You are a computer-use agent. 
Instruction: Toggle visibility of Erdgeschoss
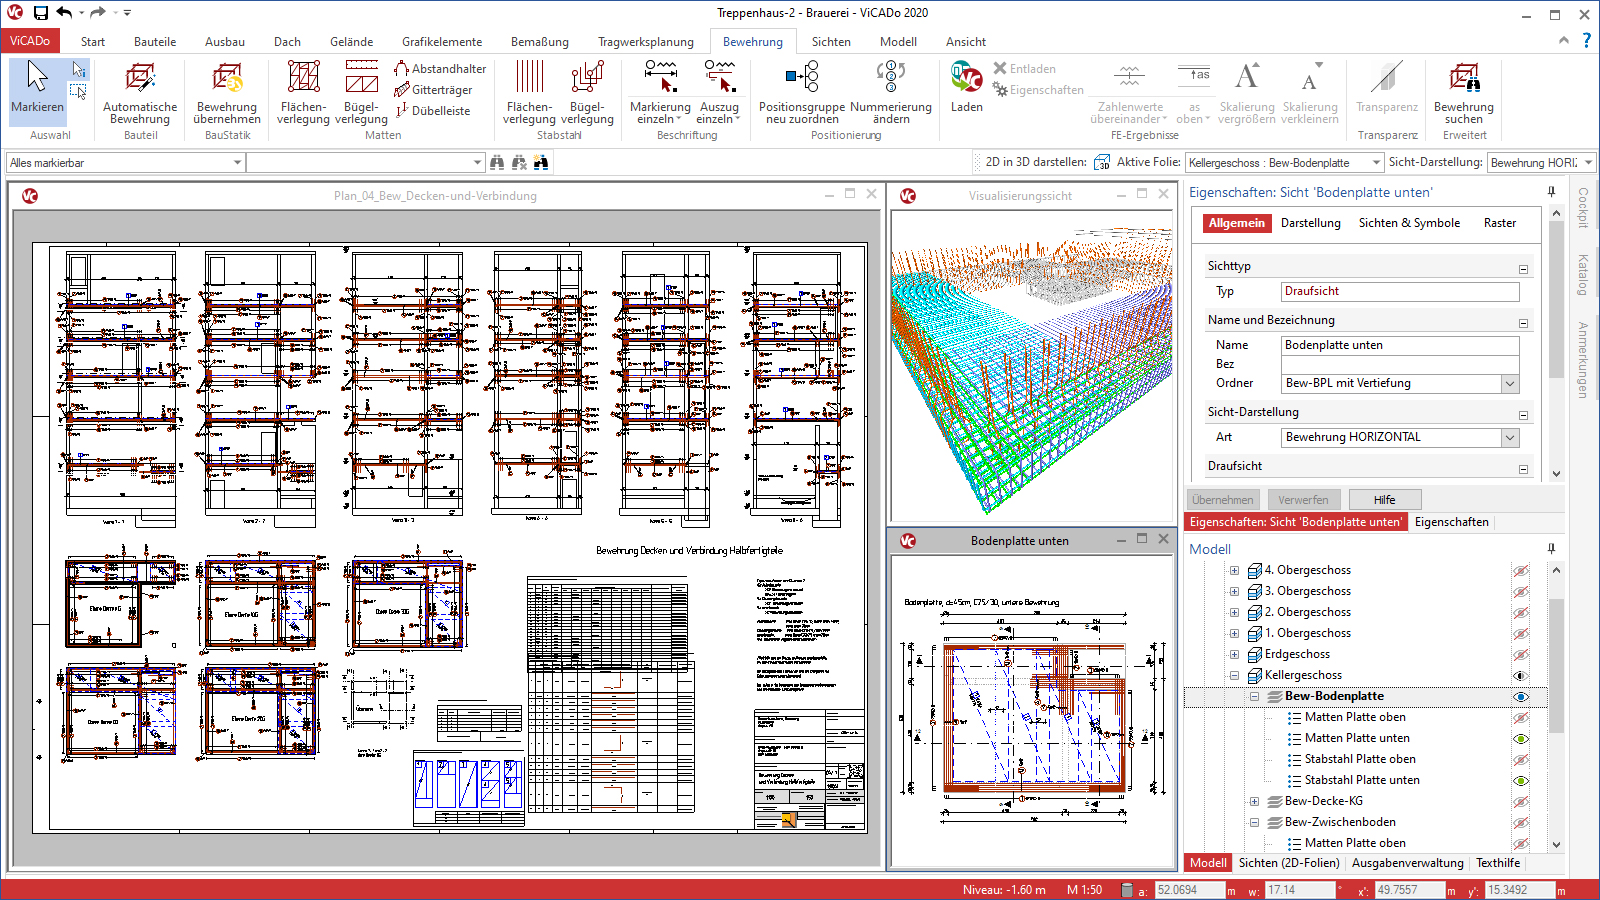tap(1521, 654)
